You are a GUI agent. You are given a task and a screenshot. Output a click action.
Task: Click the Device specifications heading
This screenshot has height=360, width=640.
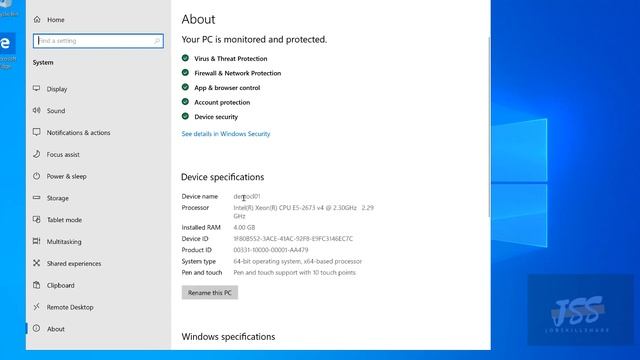[222, 177]
